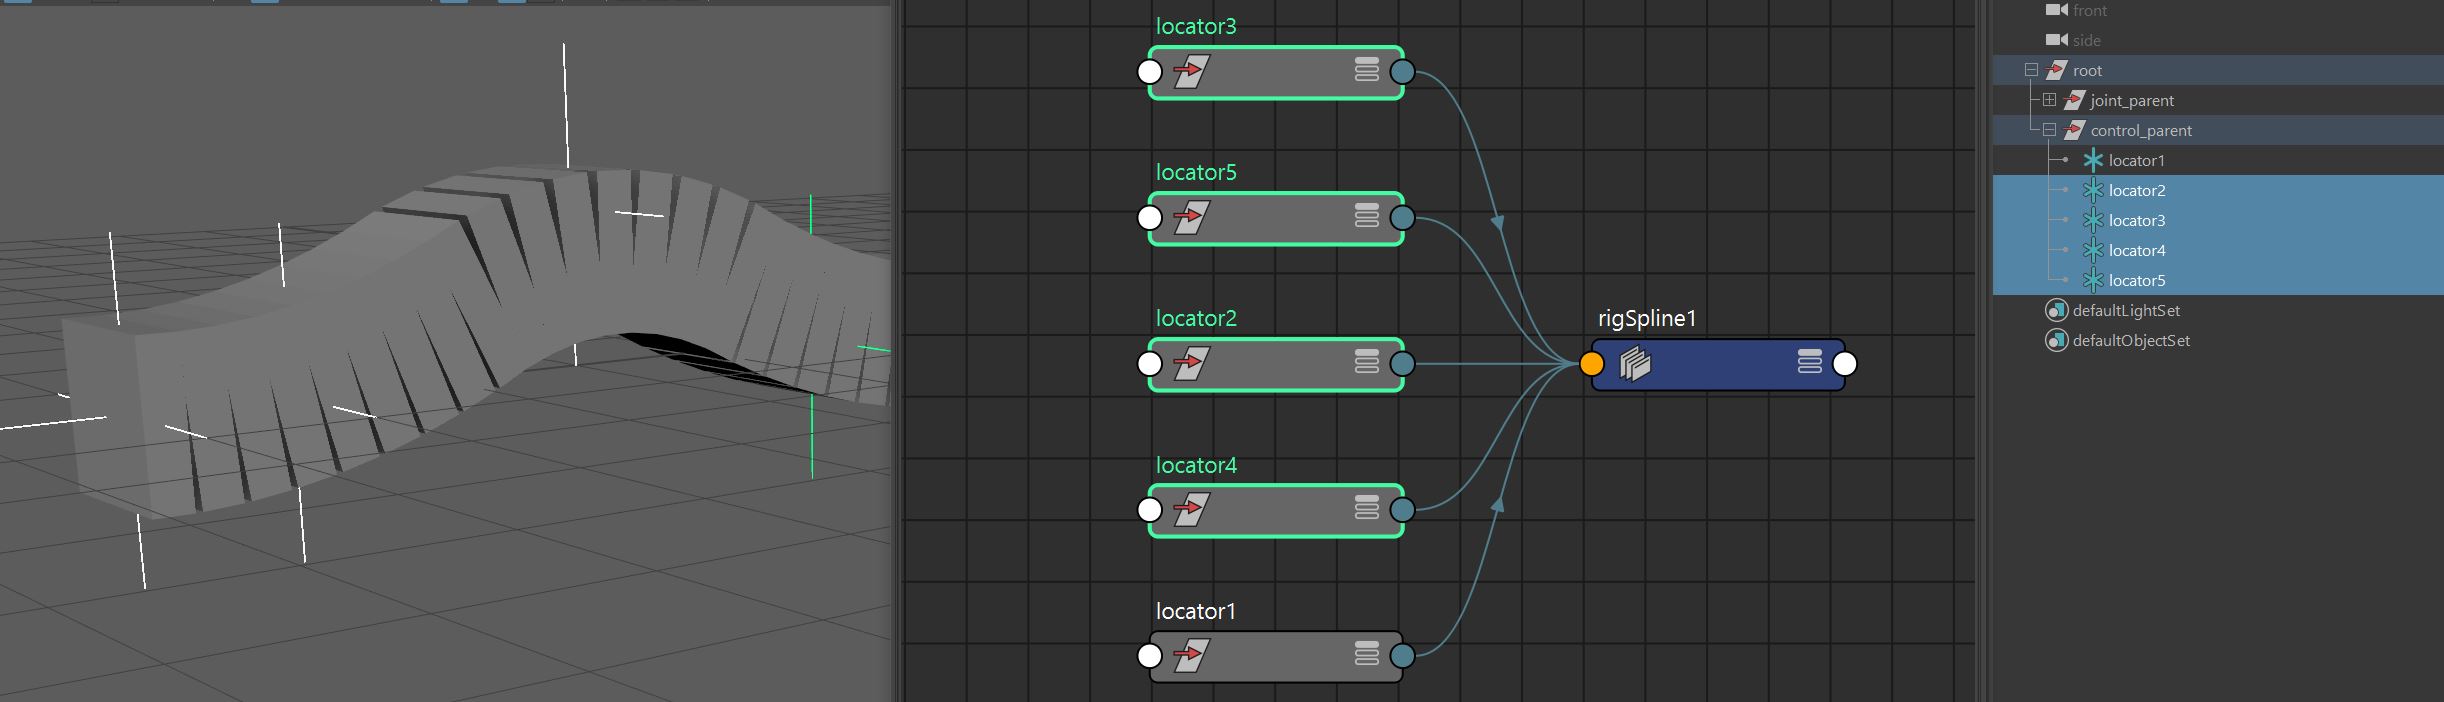
Task: Toggle locator4 node attribute display mode
Action: coord(1367,508)
